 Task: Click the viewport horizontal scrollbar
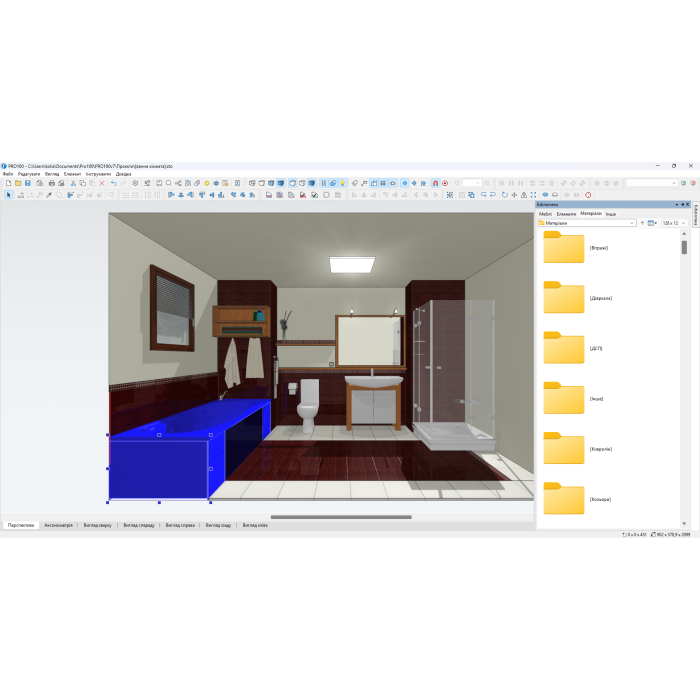click(x=340, y=517)
